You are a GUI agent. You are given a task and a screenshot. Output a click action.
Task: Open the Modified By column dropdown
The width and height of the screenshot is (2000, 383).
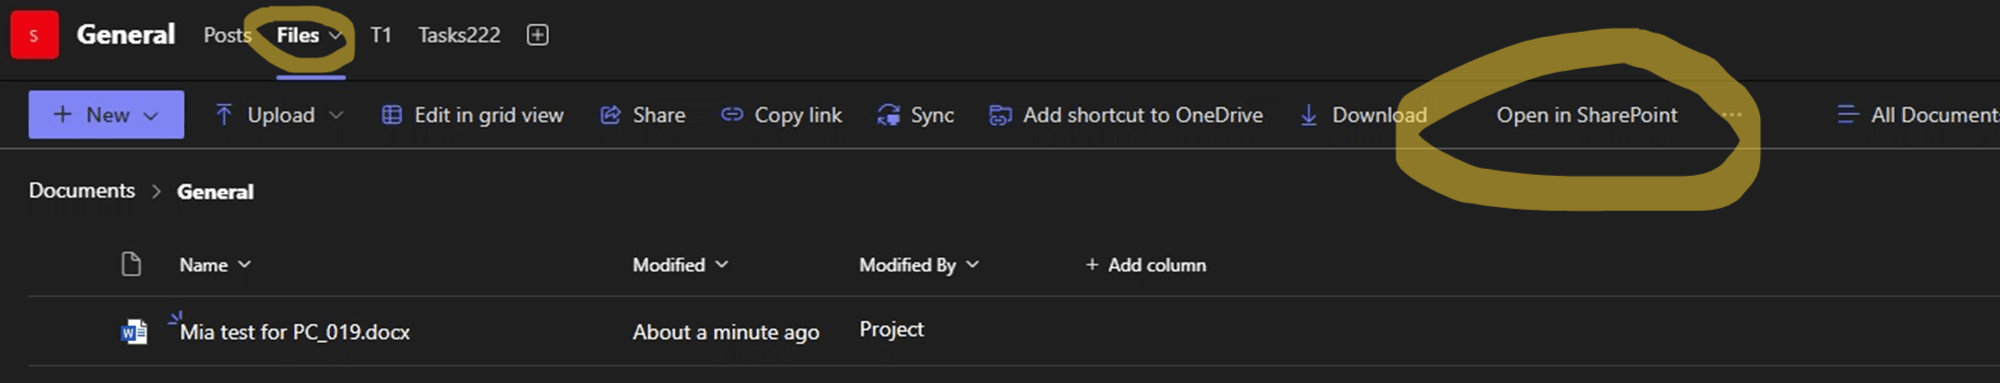click(919, 265)
